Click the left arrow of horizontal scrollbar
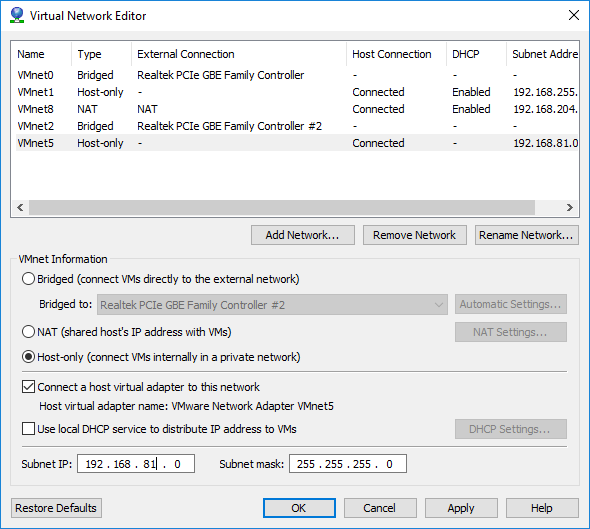Screen dimensions: 590x529 click(20, 207)
